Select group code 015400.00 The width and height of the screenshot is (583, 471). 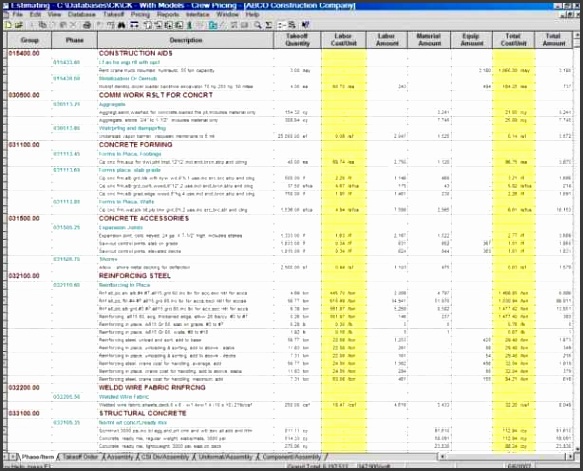[24, 54]
